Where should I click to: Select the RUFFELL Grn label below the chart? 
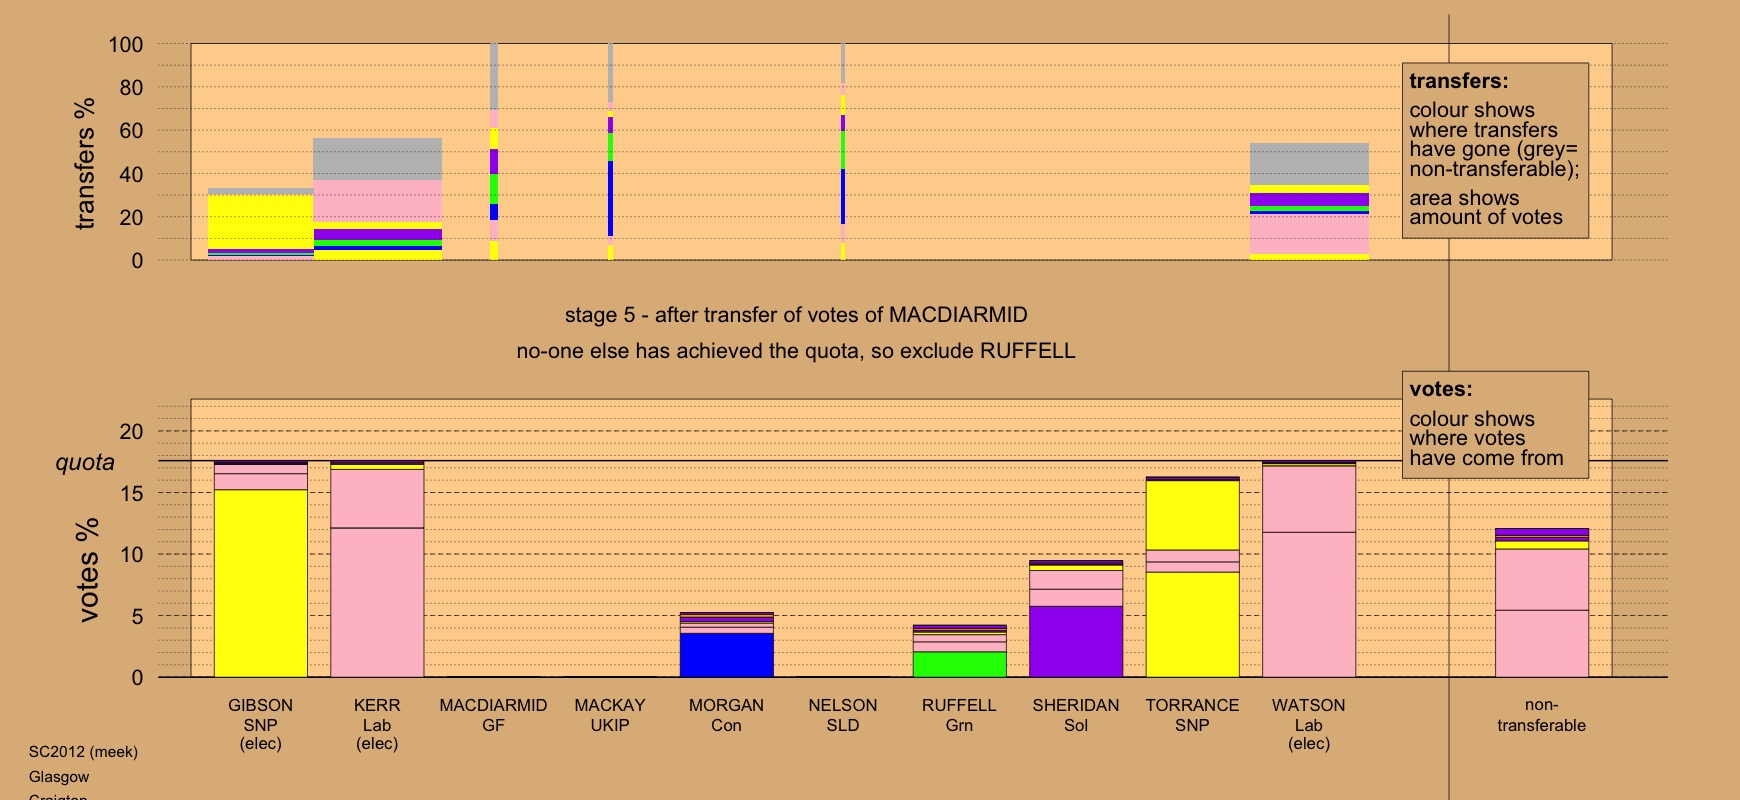tap(959, 715)
